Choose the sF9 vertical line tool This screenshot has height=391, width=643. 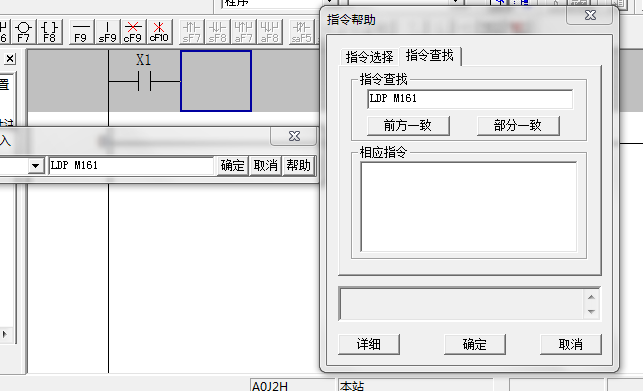107,32
